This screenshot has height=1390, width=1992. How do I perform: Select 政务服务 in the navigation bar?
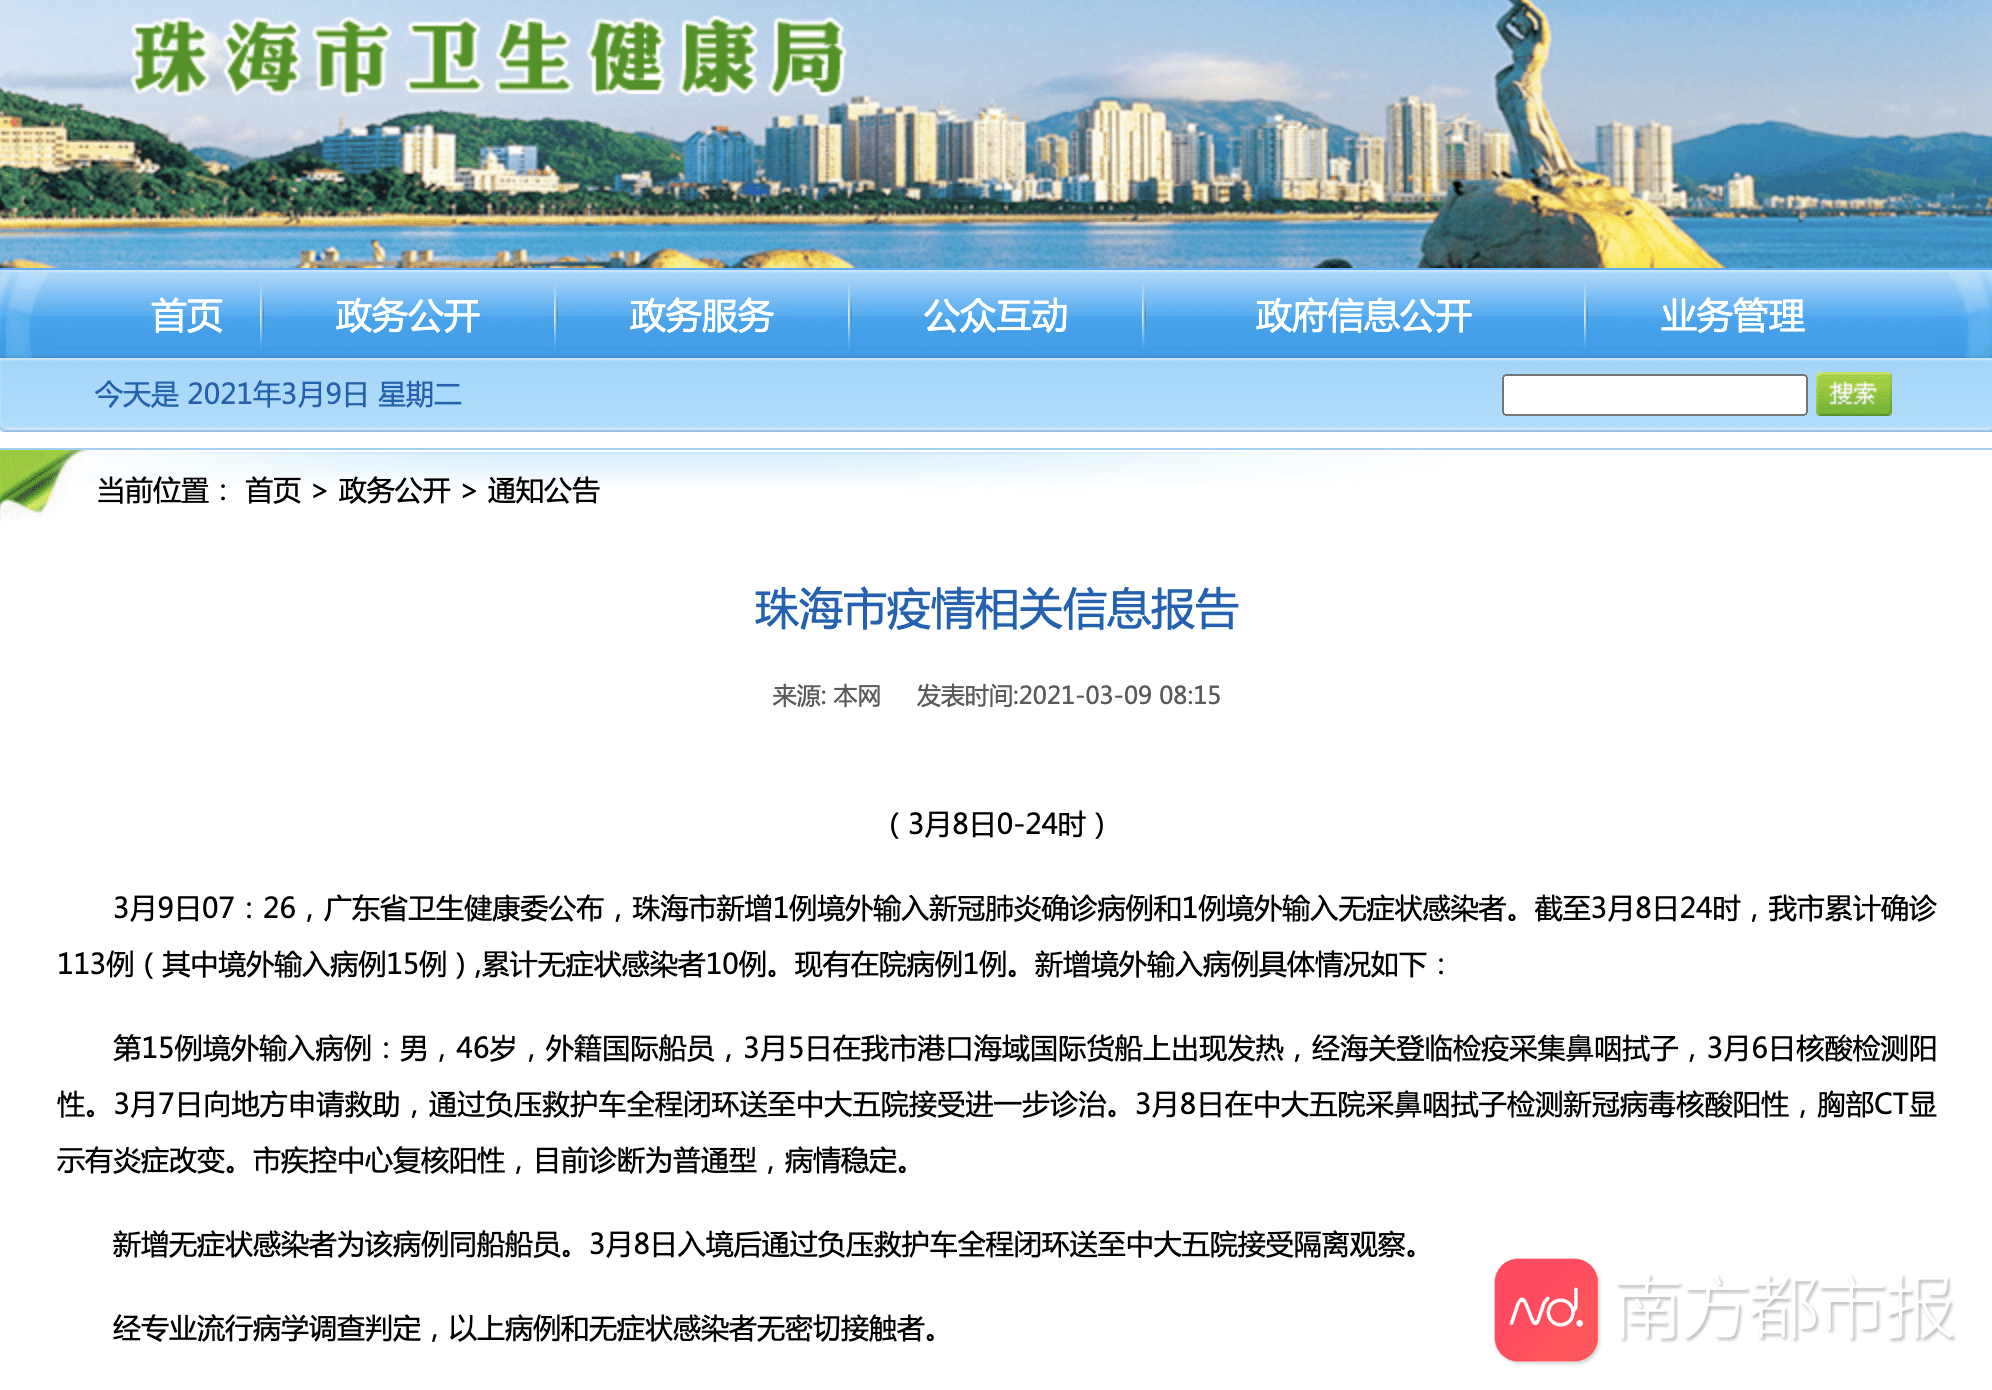click(700, 317)
